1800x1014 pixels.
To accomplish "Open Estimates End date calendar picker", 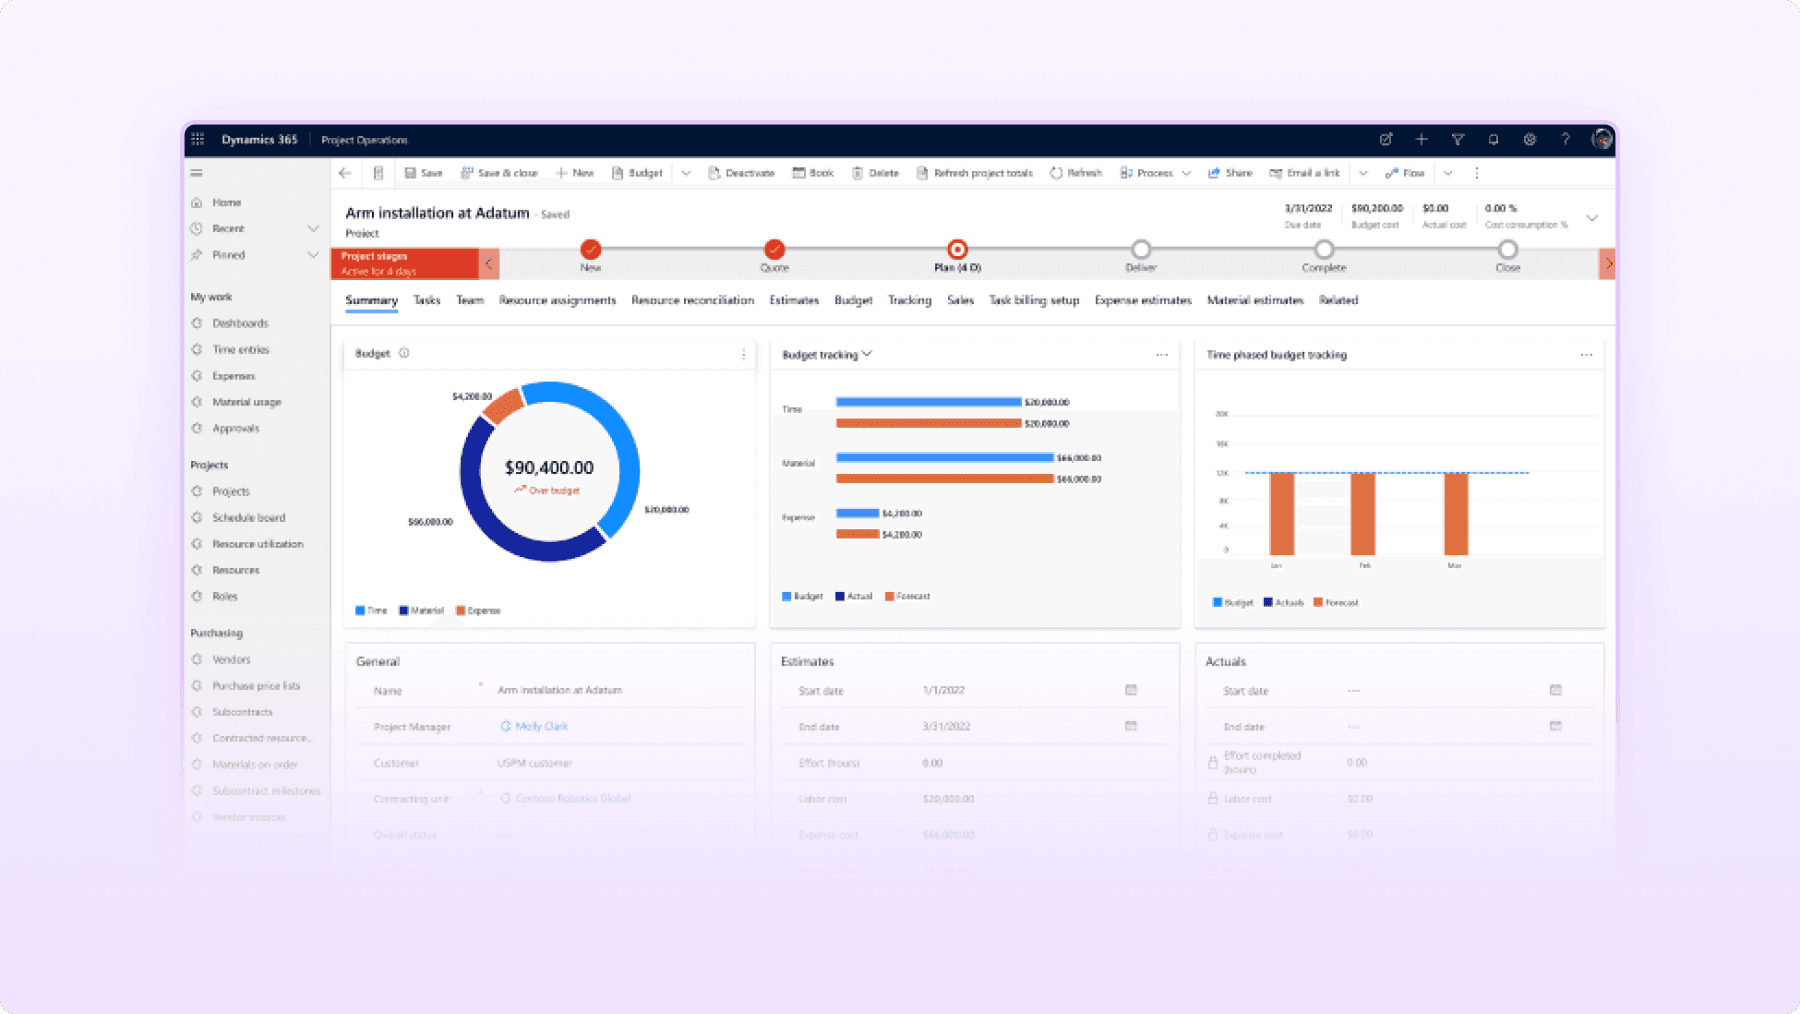I will click(1131, 726).
